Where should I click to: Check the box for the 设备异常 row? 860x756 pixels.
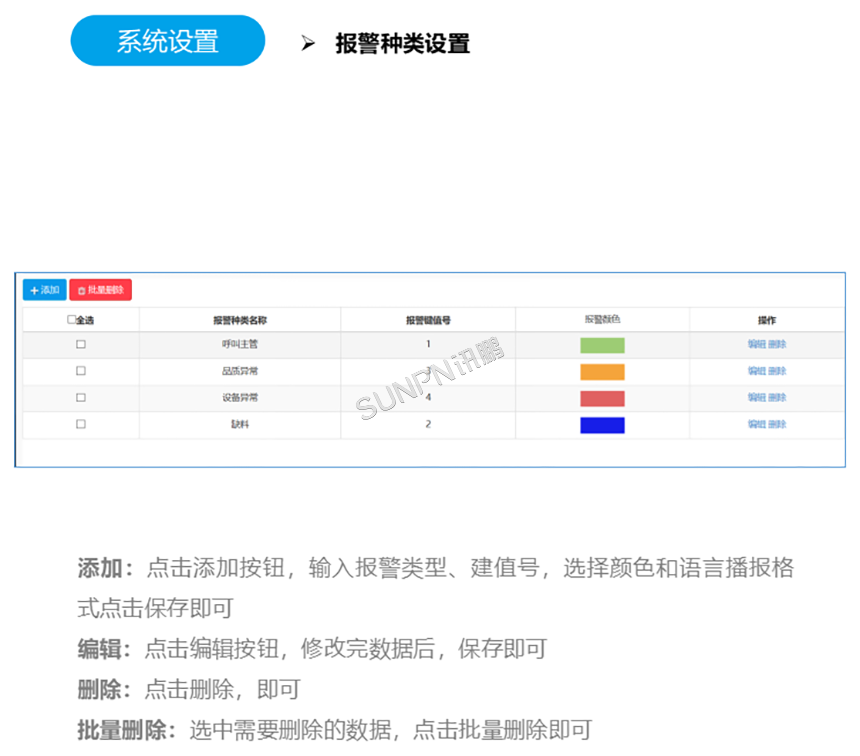pyautogui.click(x=81, y=397)
